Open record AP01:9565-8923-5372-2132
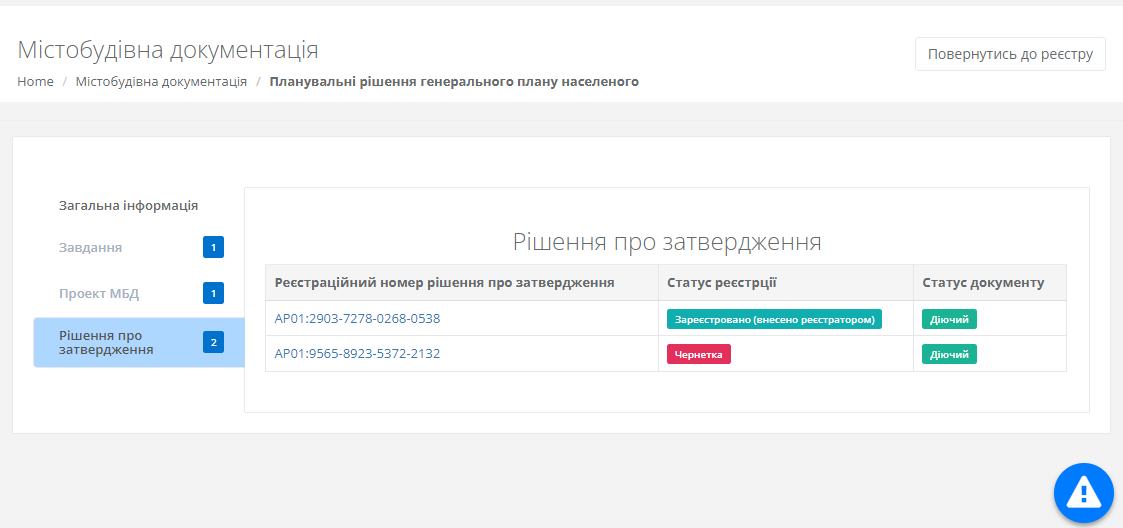This screenshot has width=1123, height=528. (x=357, y=354)
